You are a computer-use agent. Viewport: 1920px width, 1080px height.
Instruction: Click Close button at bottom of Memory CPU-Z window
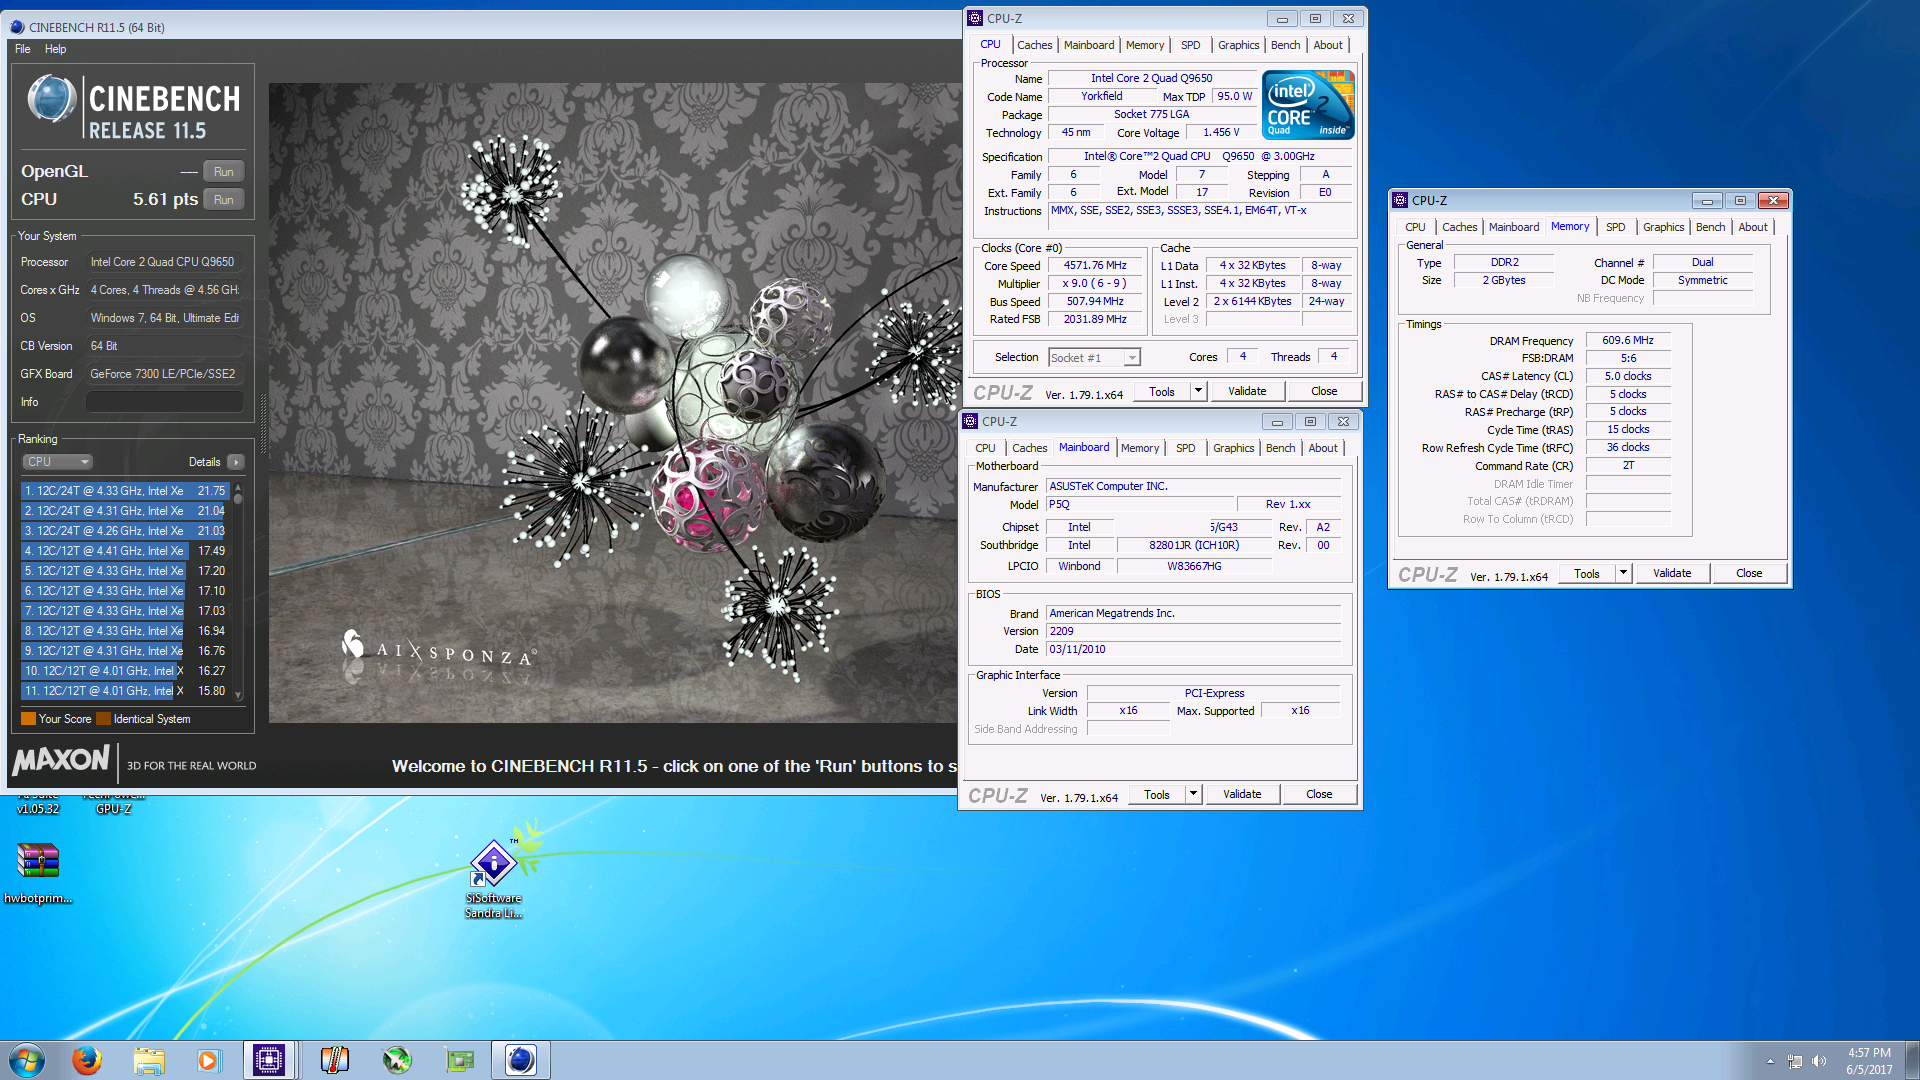1749,574
